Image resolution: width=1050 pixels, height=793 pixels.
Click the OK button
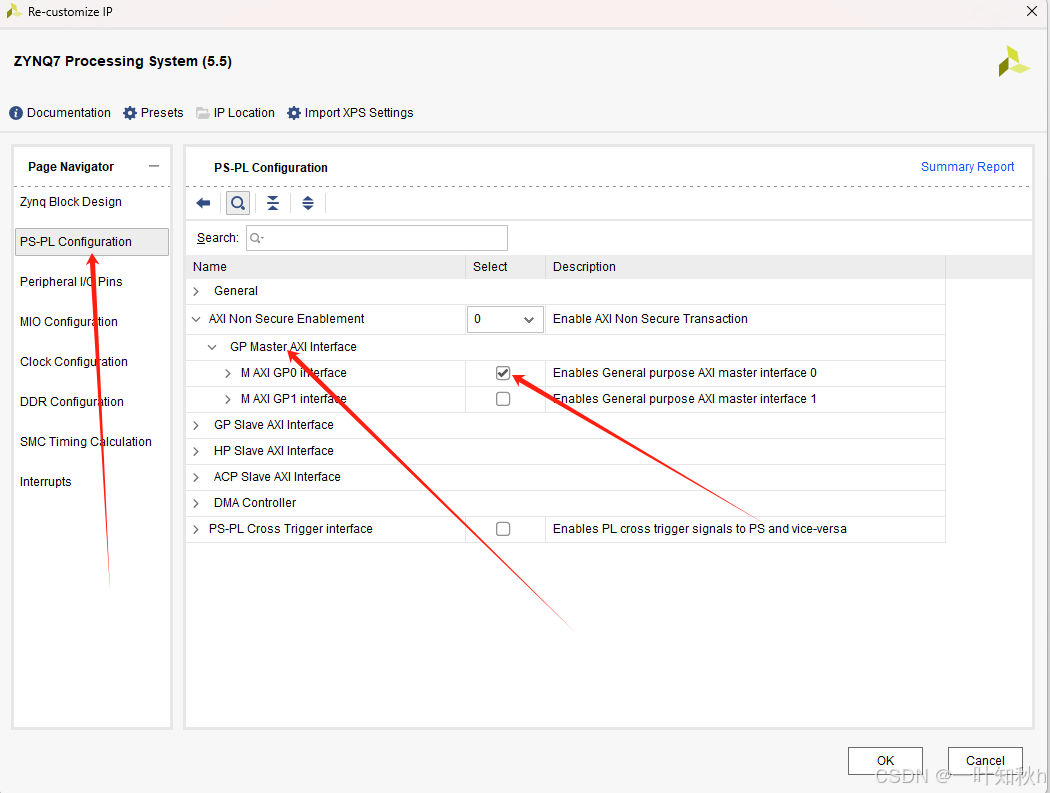tap(885, 761)
